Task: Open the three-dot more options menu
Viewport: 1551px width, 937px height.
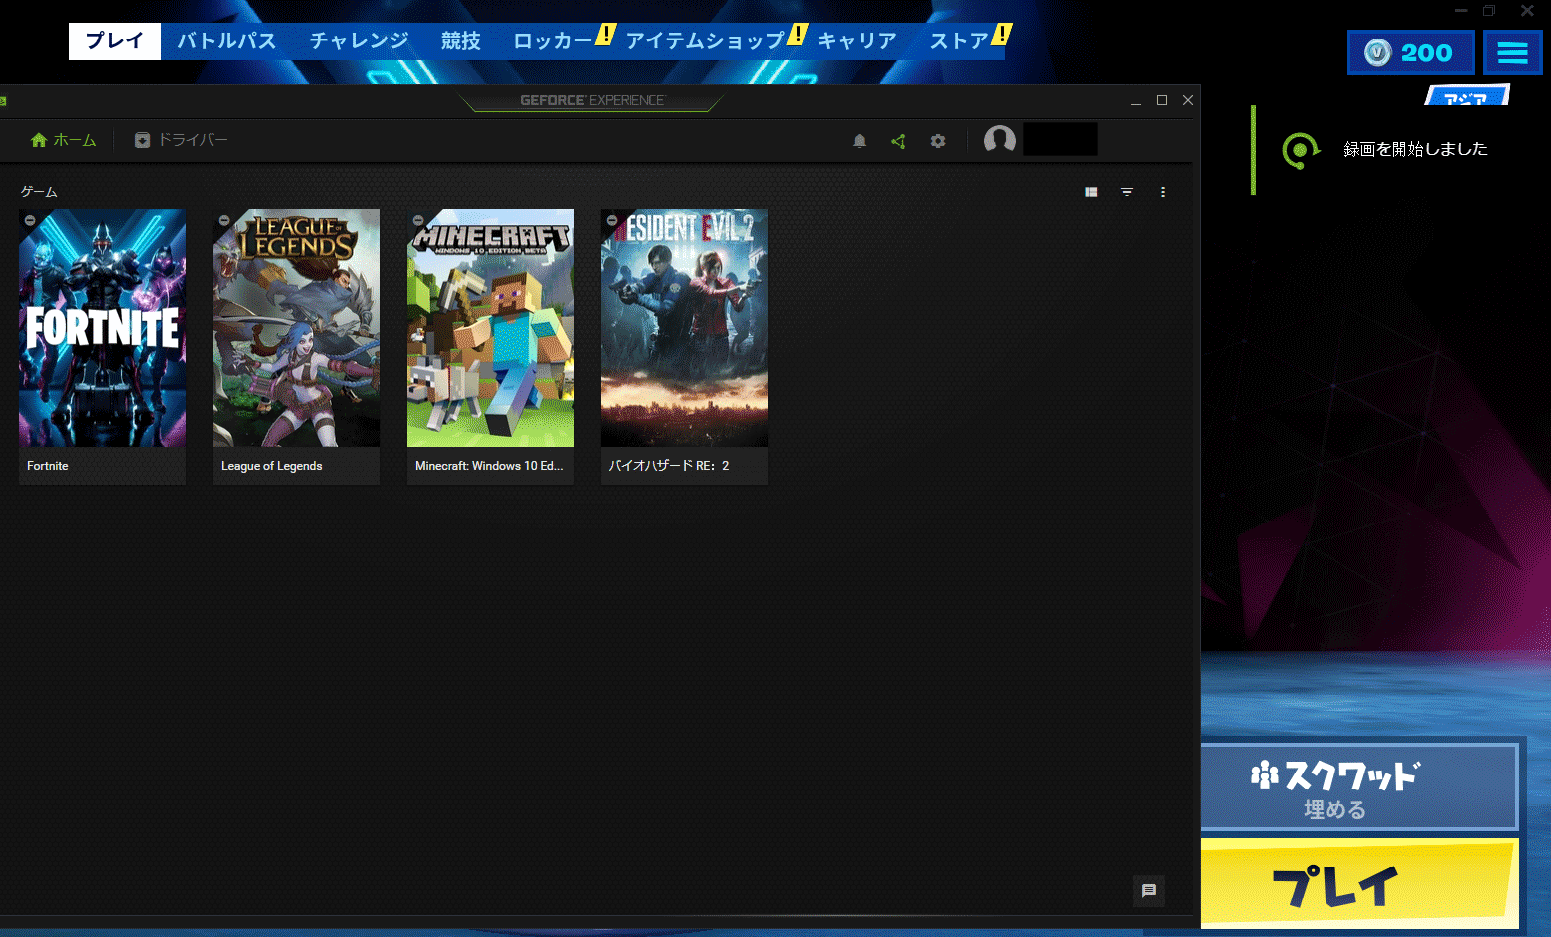Action: point(1163,192)
